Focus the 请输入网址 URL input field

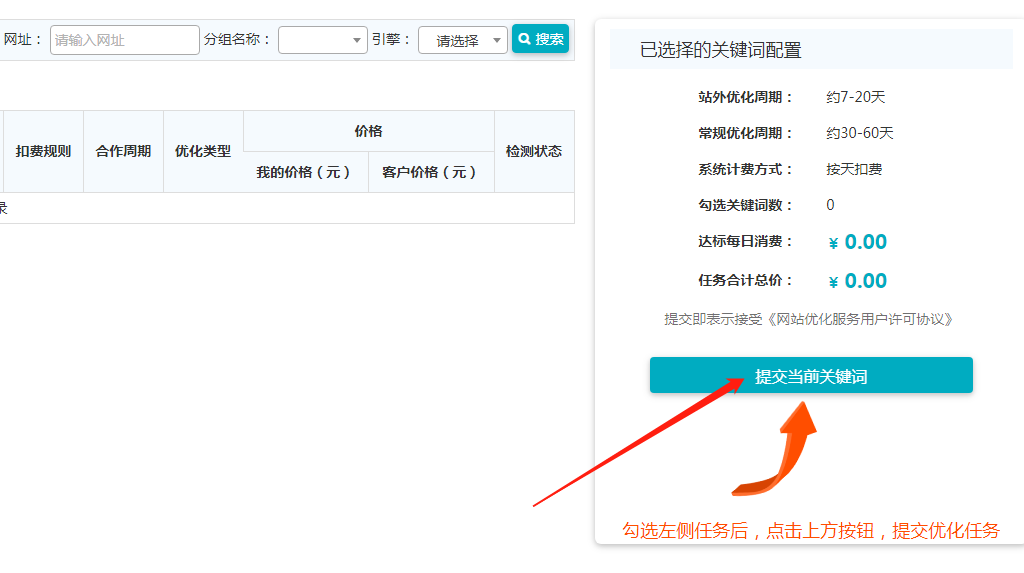(124, 40)
